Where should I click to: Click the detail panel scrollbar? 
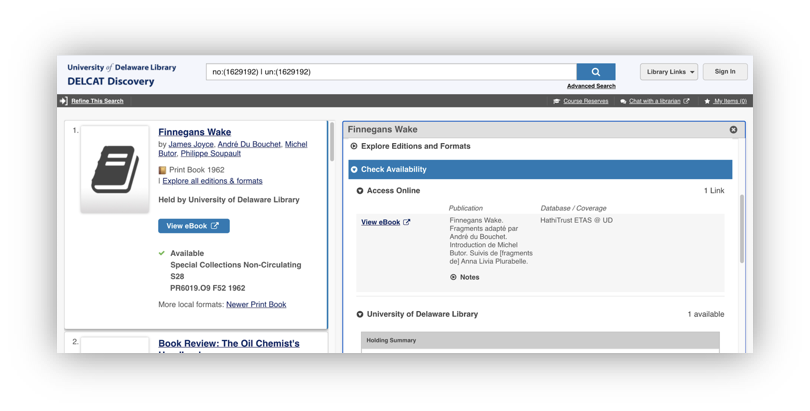[742, 229]
